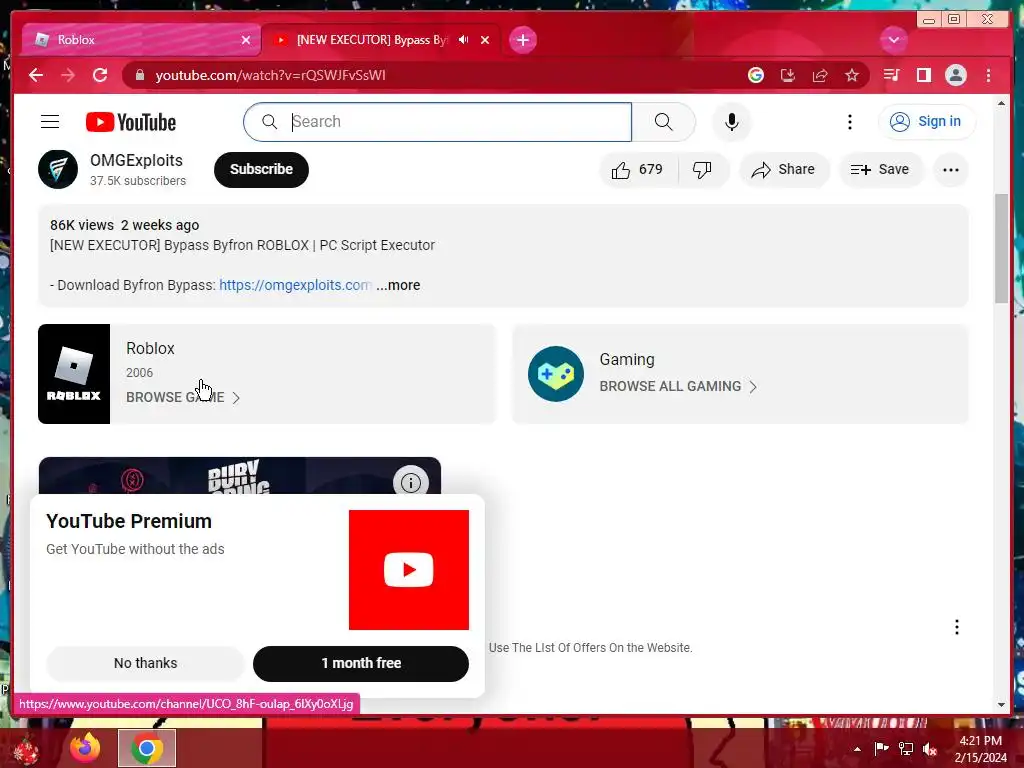This screenshot has width=1024, height=768.
Task: Click the install app icon in address bar
Action: click(788, 75)
